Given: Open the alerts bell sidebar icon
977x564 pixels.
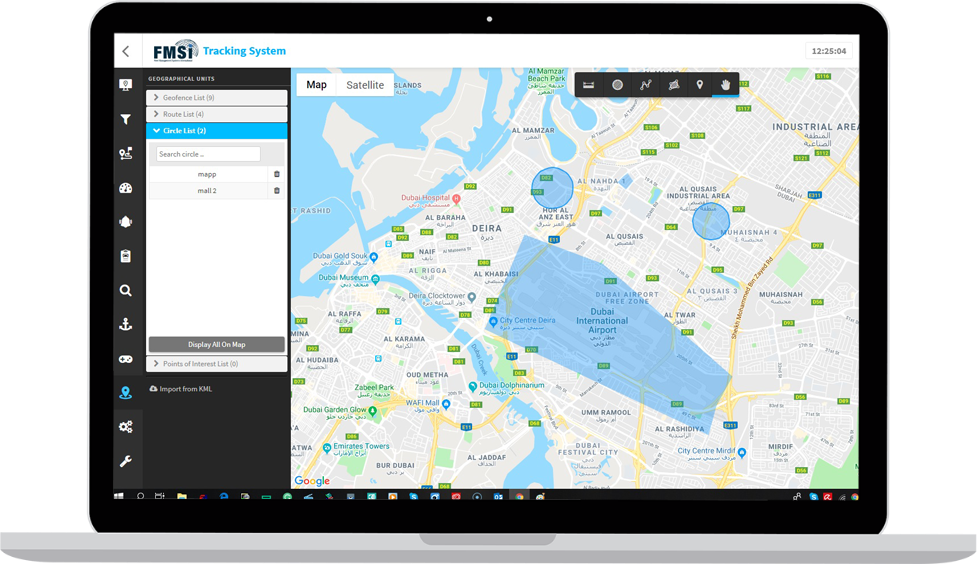Looking at the screenshot, I should [x=126, y=222].
